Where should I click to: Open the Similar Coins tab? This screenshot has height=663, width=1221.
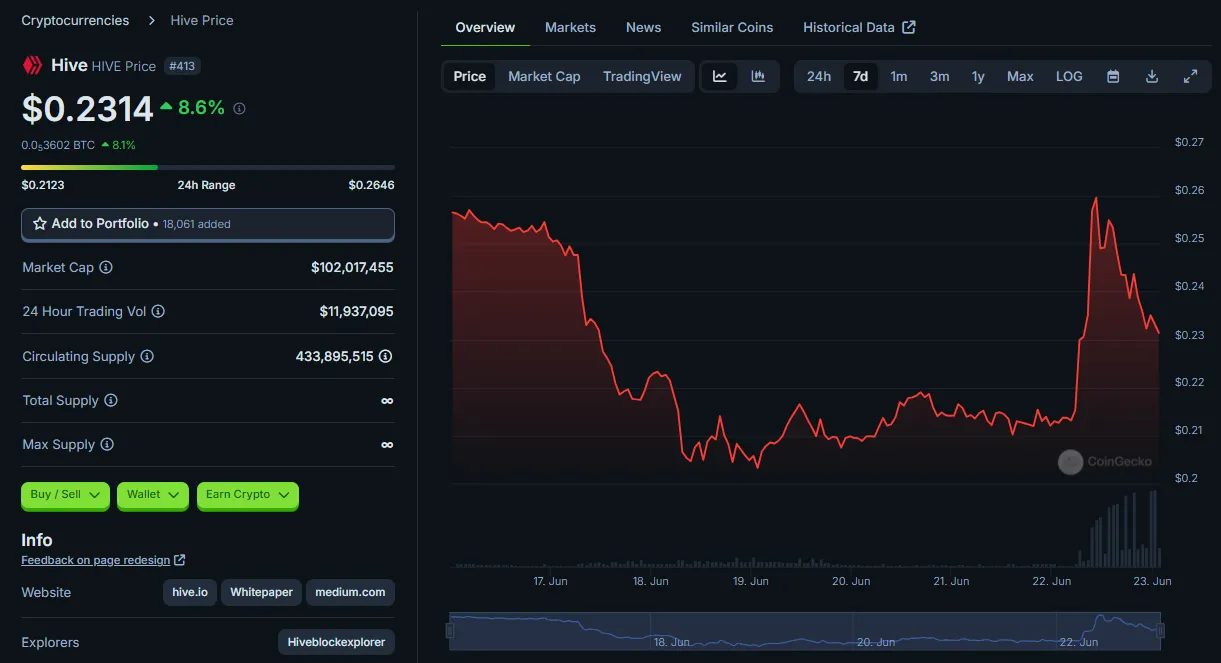pyautogui.click(x=732, y=27)
